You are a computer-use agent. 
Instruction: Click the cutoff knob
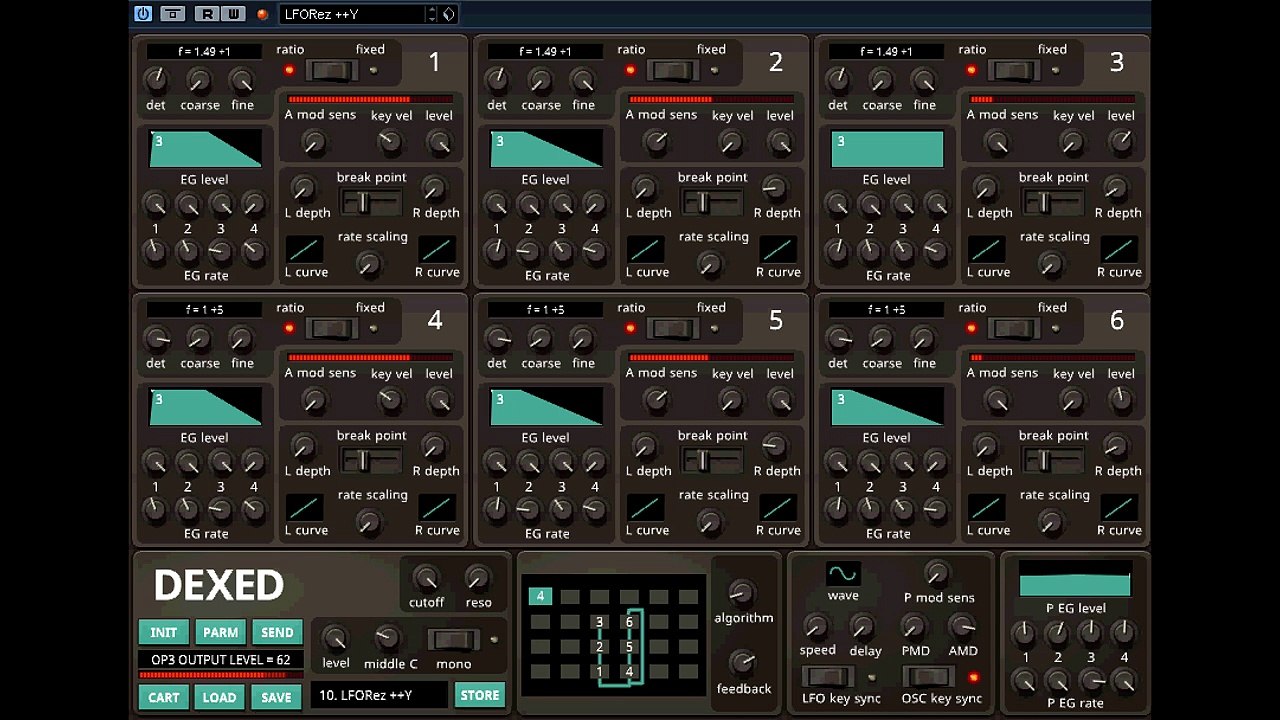(426, 578)
